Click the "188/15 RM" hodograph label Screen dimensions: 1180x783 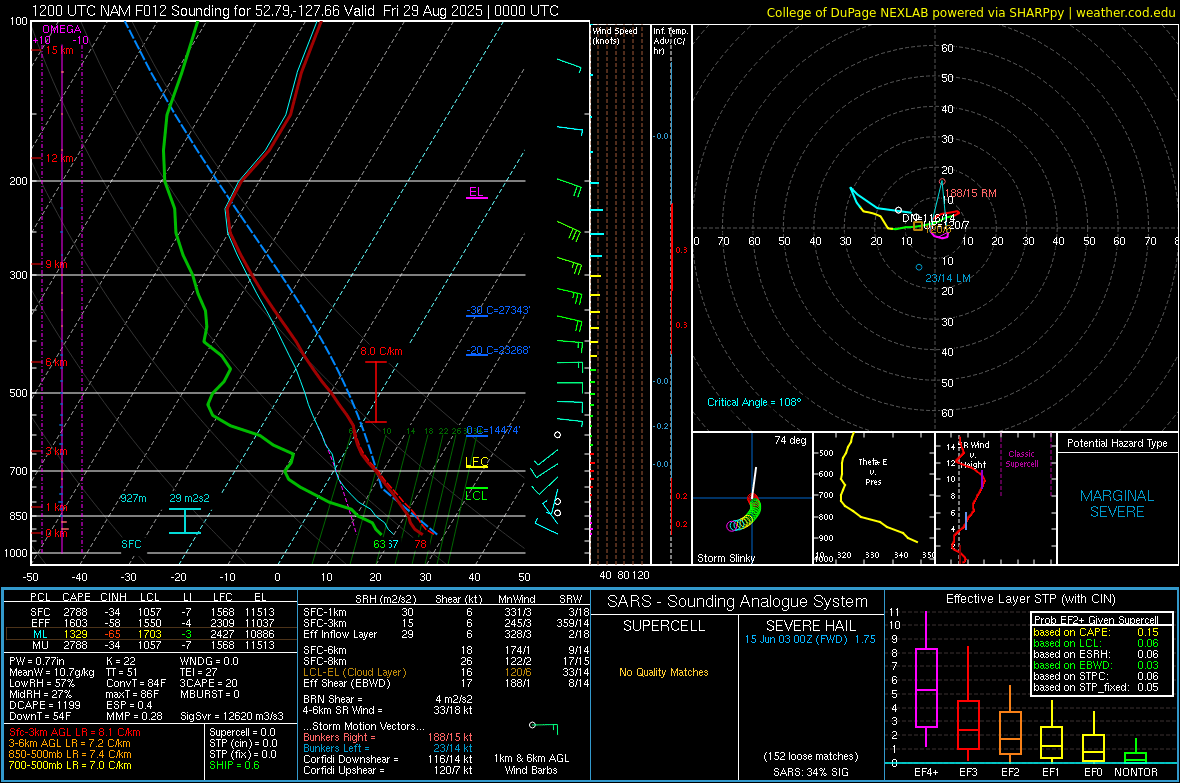pos(971,193)
